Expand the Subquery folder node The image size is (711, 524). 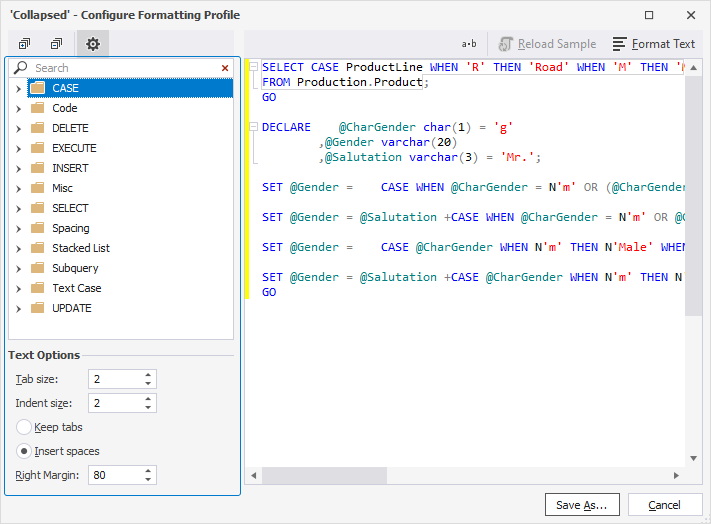[18, 268]
